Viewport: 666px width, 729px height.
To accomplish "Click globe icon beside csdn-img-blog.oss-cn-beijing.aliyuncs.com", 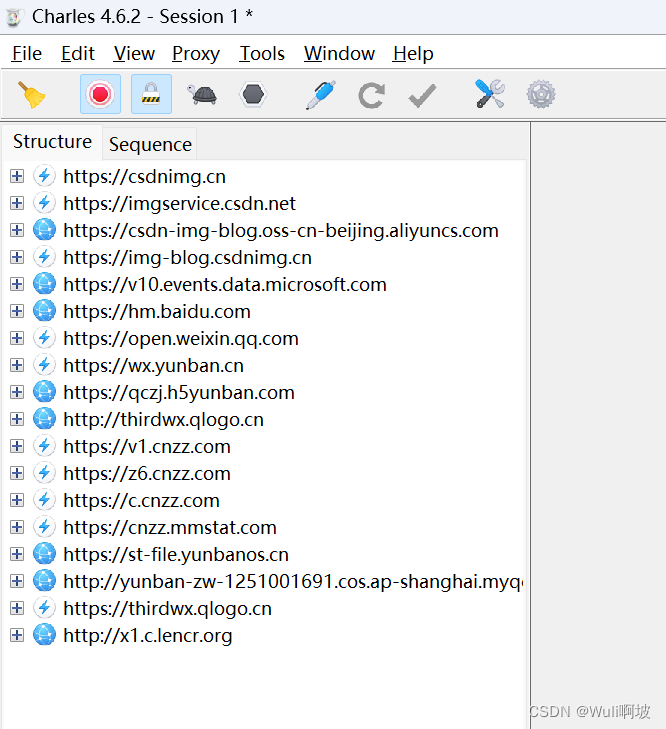I will (44, 230).
